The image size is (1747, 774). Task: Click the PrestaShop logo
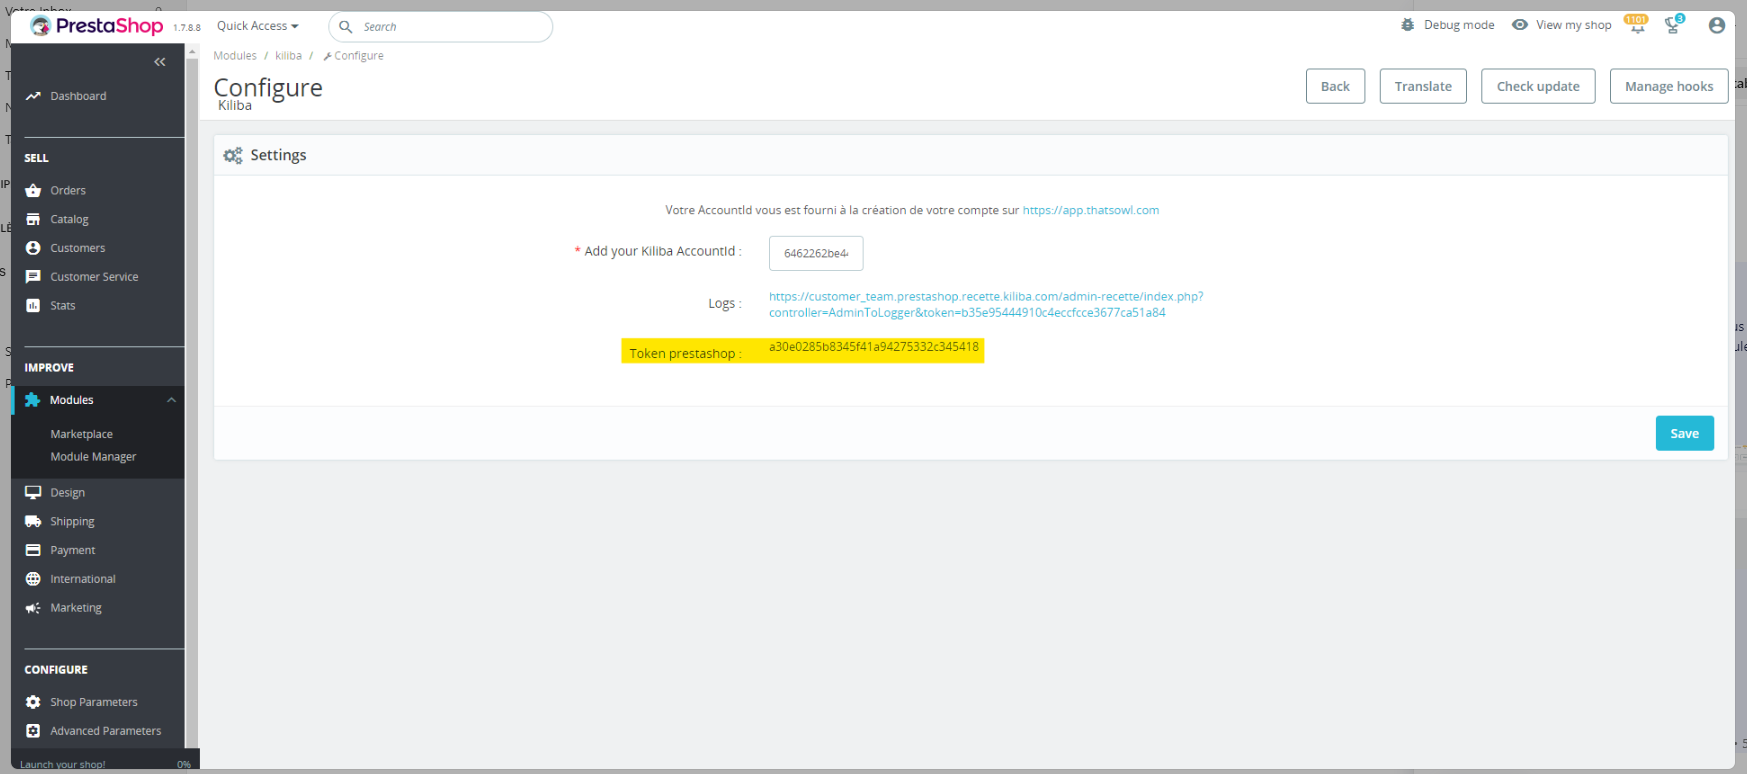click(96, 26)
